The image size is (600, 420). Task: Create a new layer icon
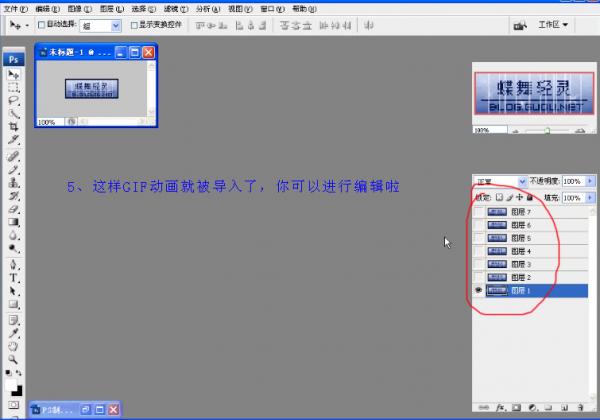pyautogui.click(x=564, y=408)
